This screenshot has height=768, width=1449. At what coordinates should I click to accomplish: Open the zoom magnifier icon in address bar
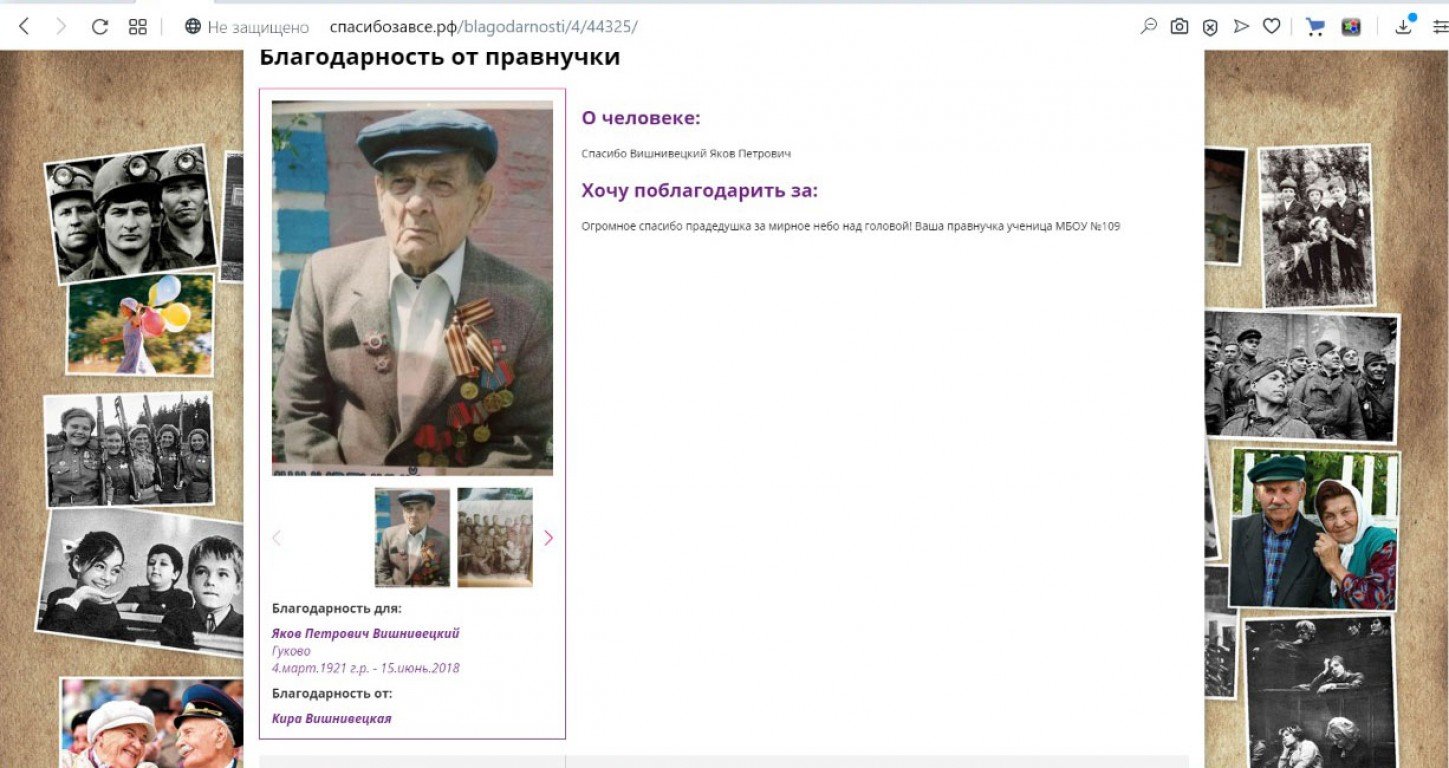pos(1149,27)
